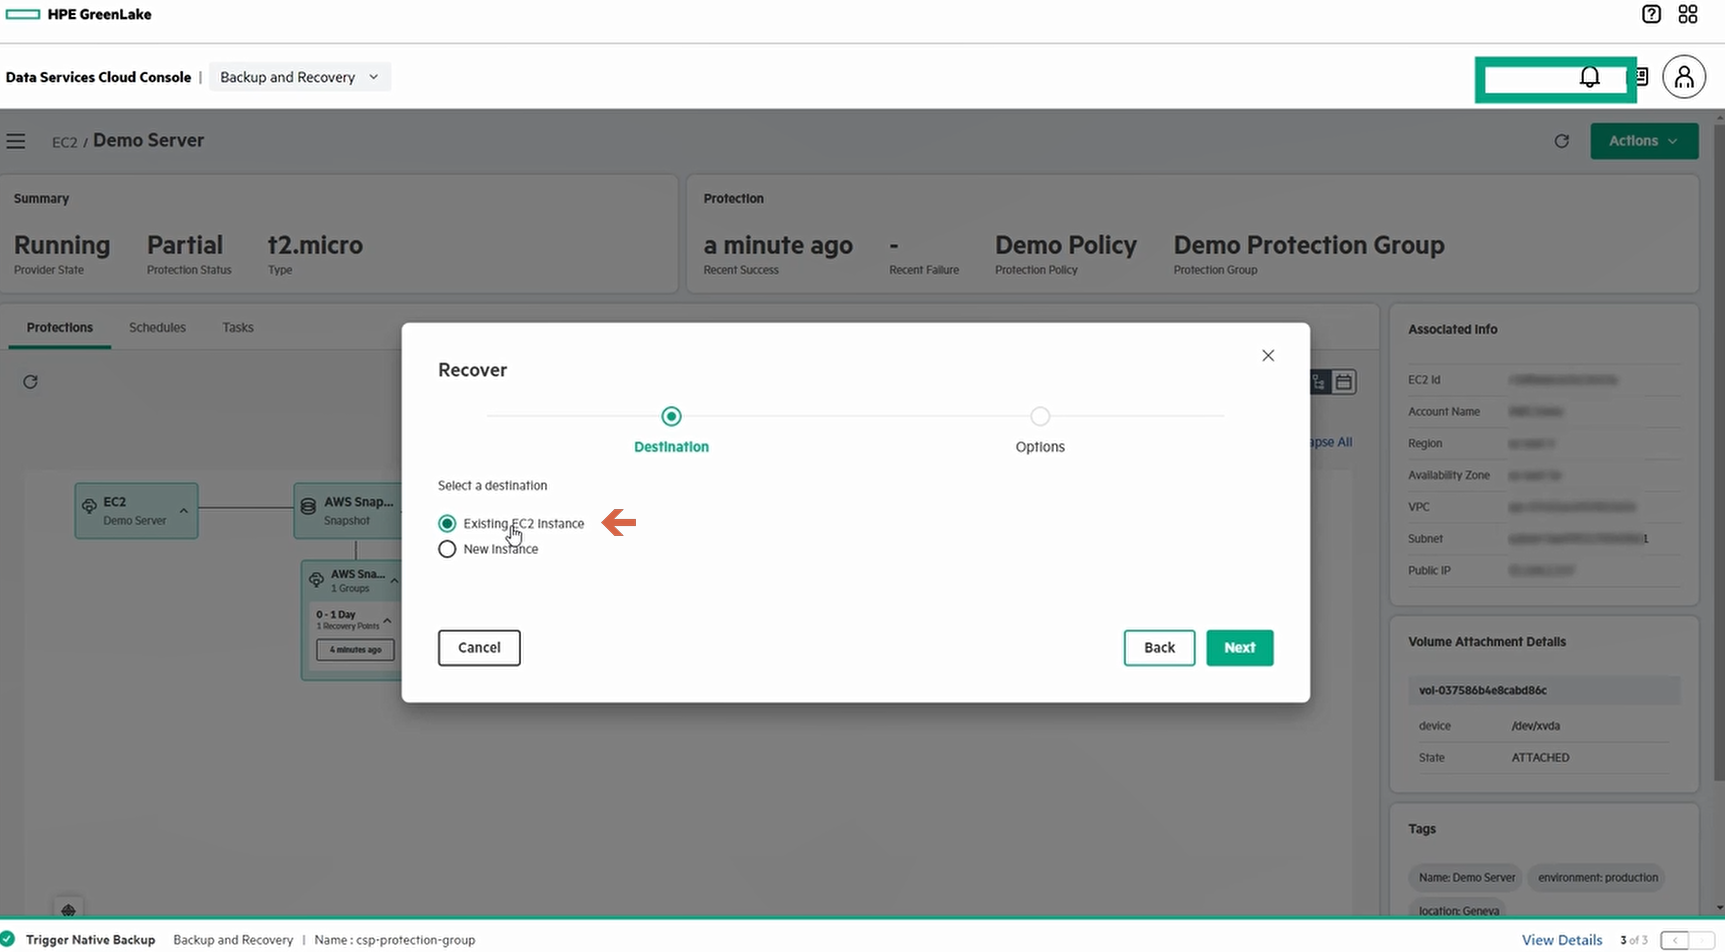Click the Next button
The height and width of the screenshot is (952, 1725).
point(1240,648)
